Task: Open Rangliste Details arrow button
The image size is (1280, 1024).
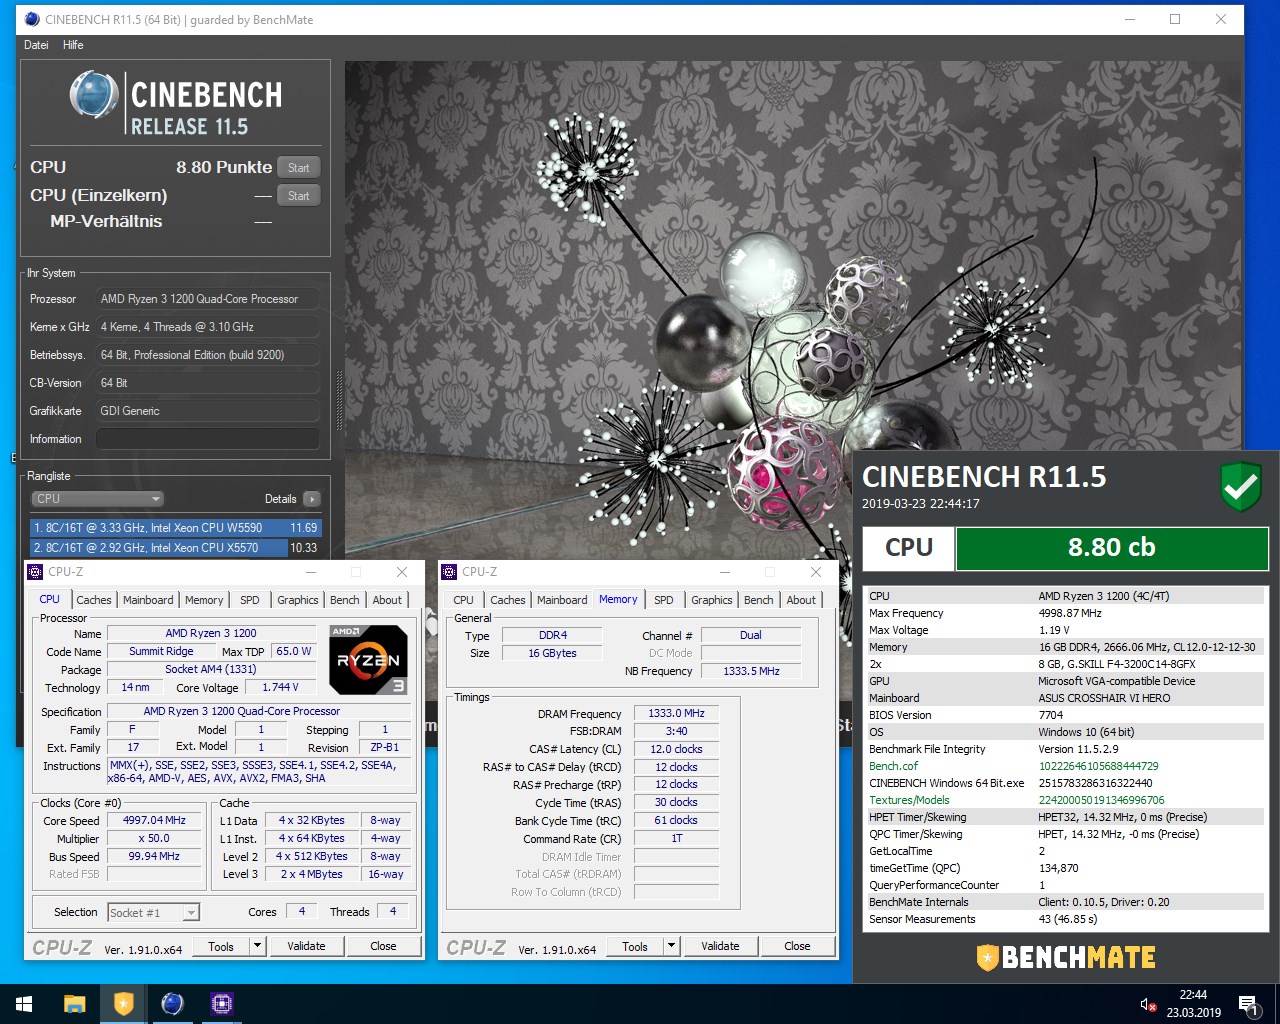Action: click(x=312, y=499)
